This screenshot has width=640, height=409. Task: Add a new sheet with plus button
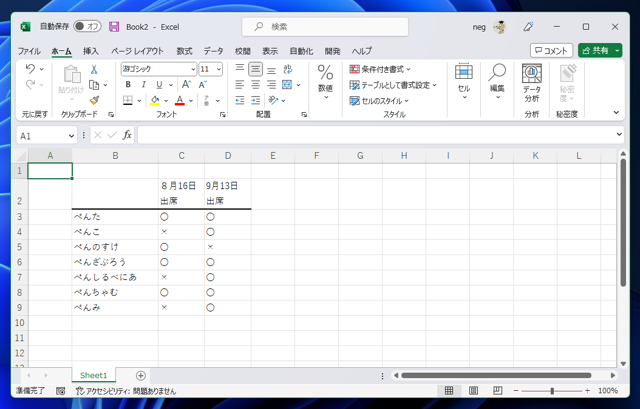pyautogui.click(x=140, y=376)
